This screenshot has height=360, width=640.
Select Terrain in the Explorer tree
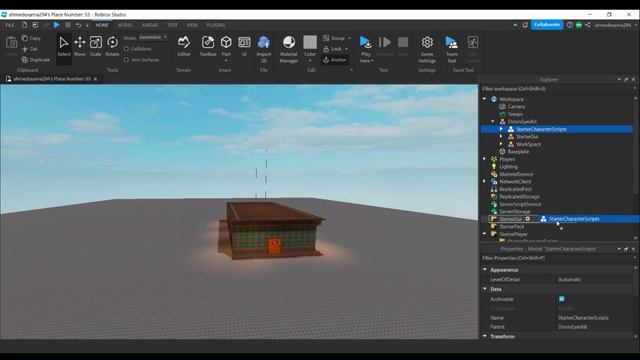coord(515,114)
